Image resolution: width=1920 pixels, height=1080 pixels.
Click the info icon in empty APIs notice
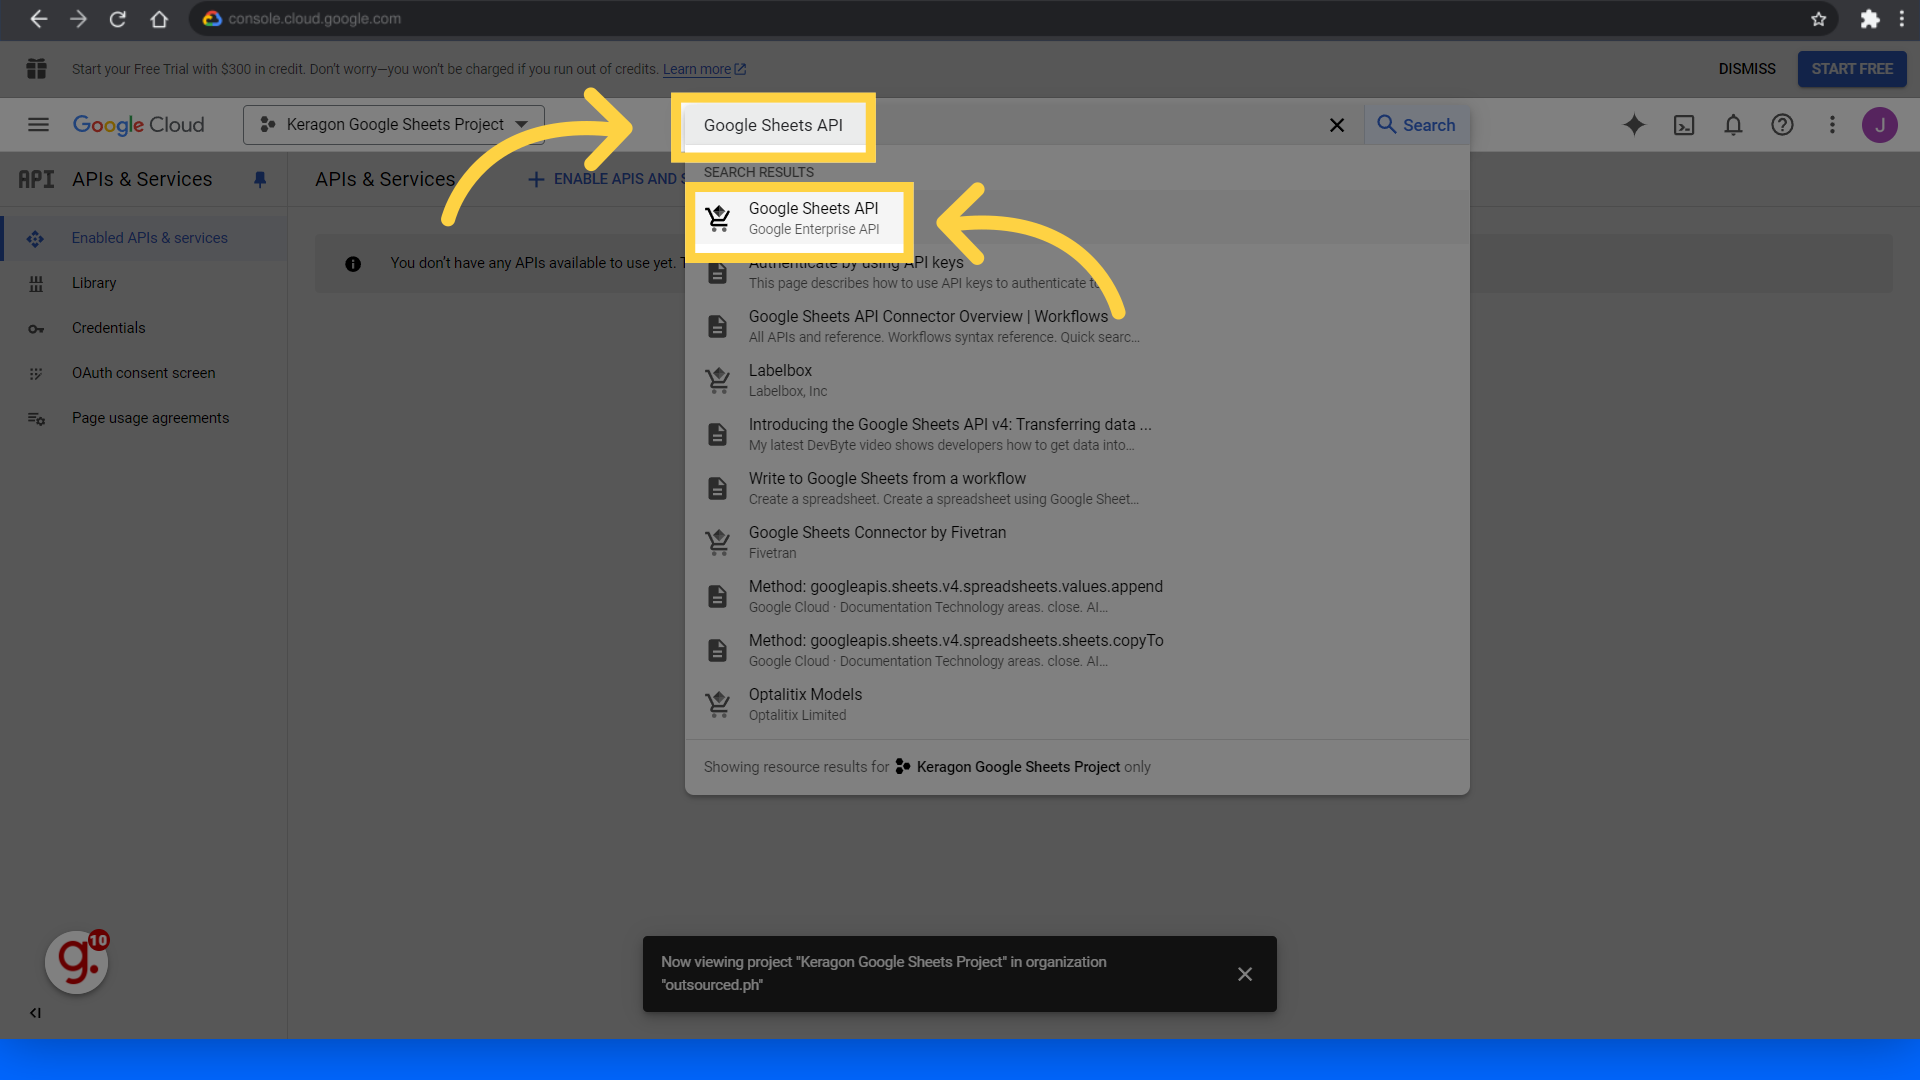pyautogui.click(x=353, y=264)
